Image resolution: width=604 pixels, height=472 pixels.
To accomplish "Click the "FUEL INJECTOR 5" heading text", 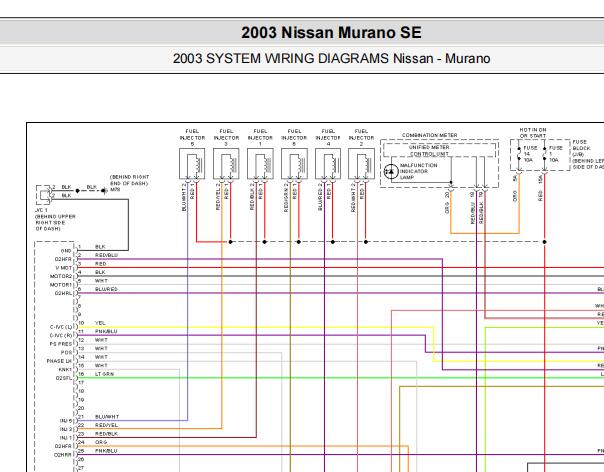I will point(192,138).
